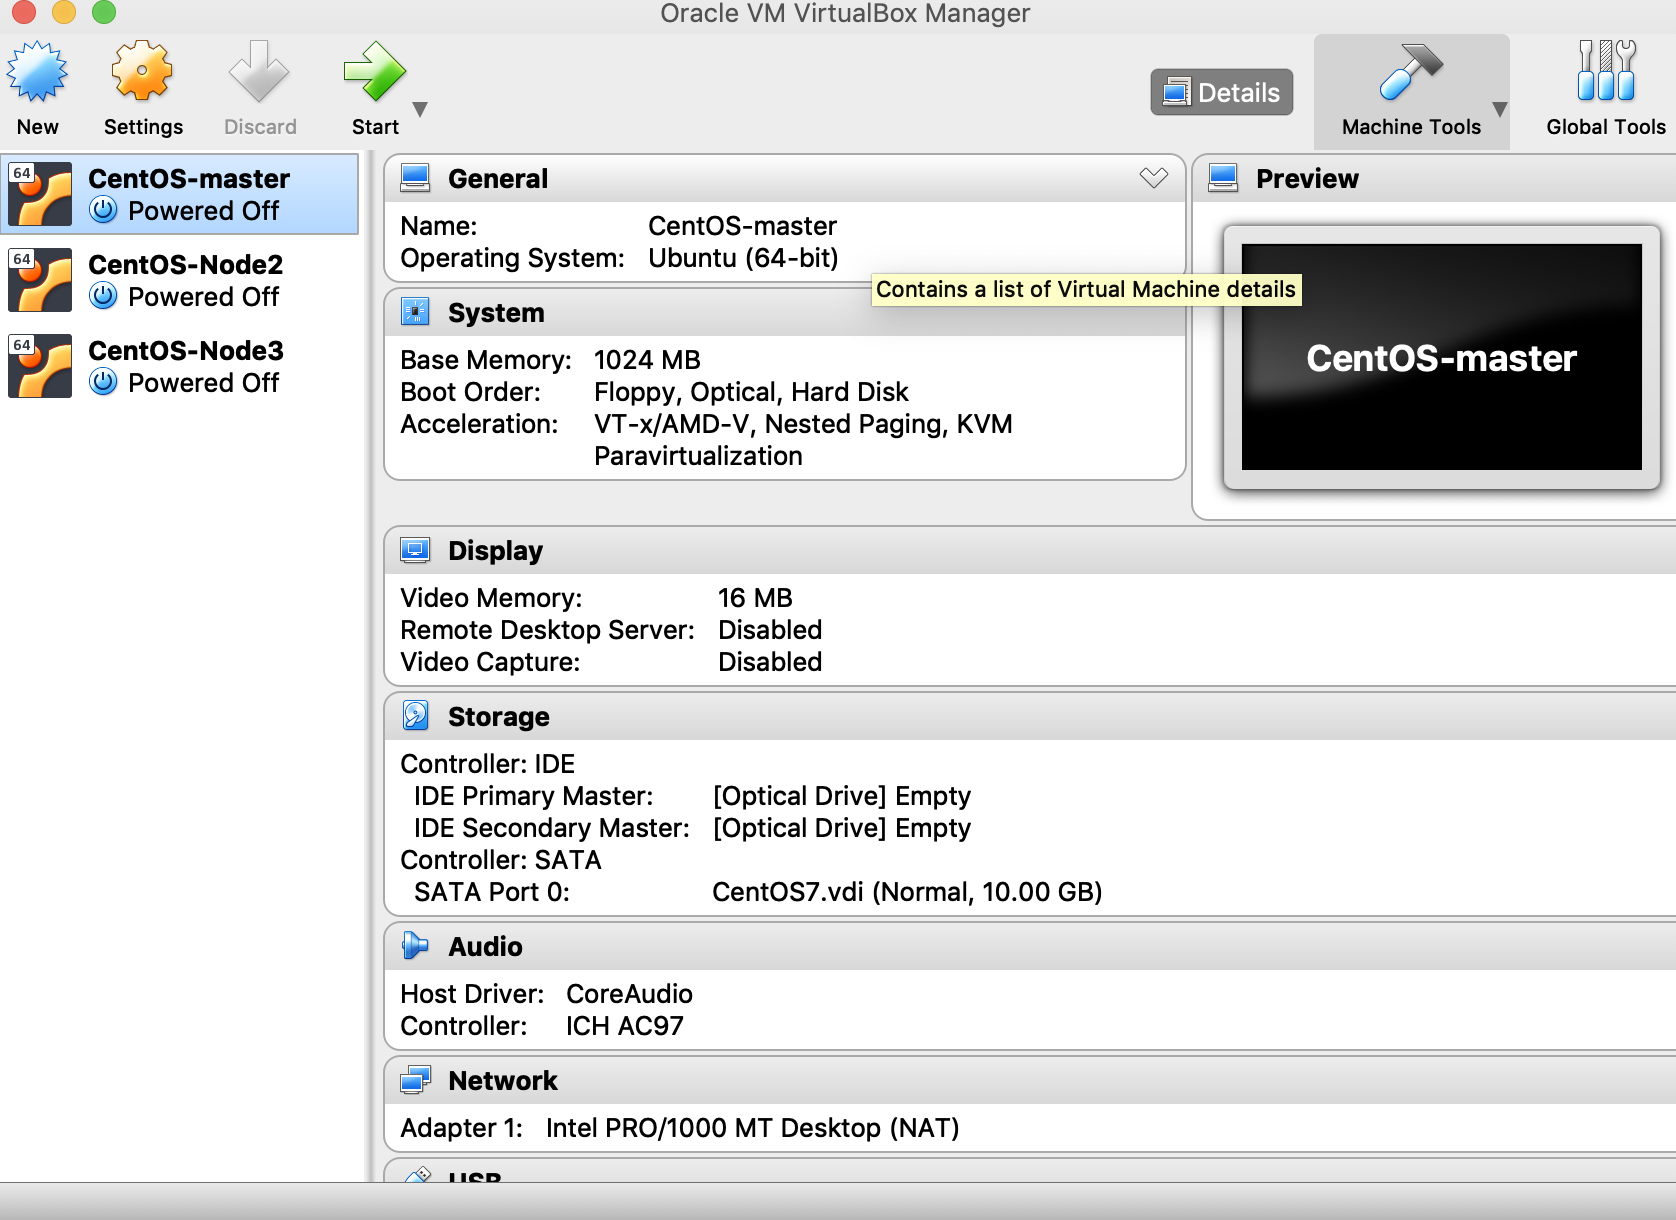
Task: Click Boot Order Floppy, Optical, Hard Disk
Action: (751, 392)
